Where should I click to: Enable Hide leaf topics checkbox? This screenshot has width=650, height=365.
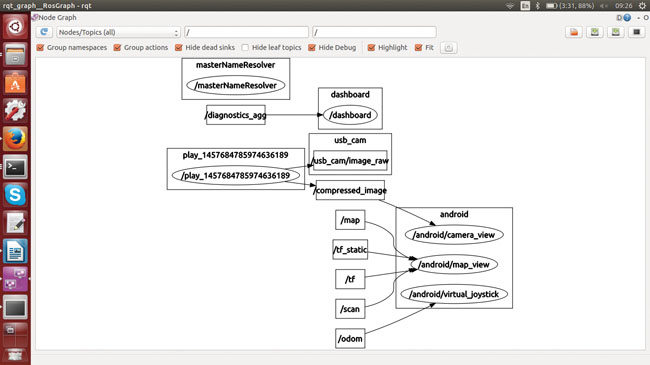245,48
